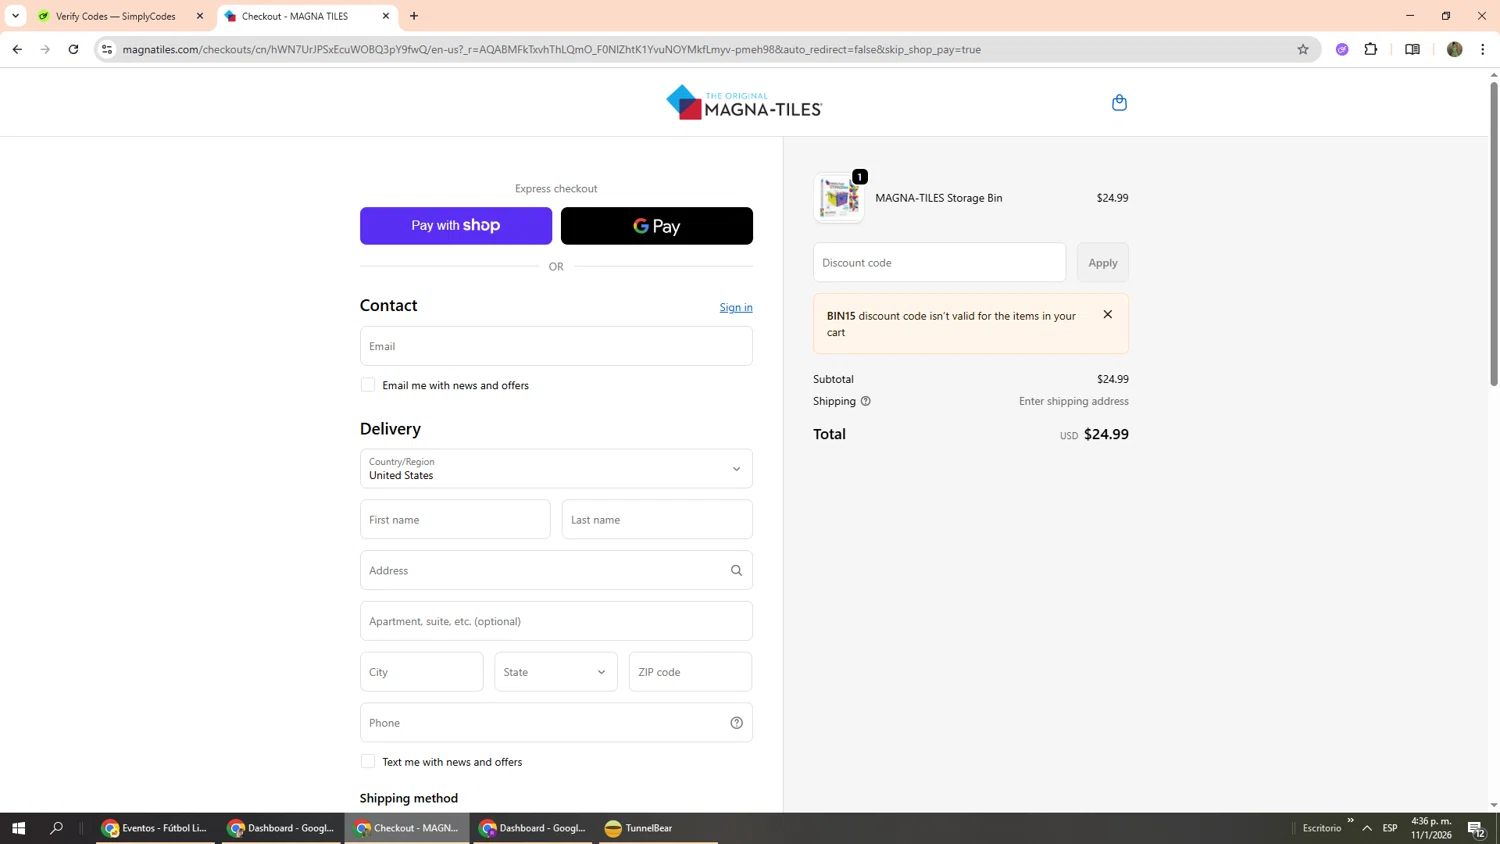Open a new browser tab
Viewport: 1500px width, 844px height.
(414, 16)
